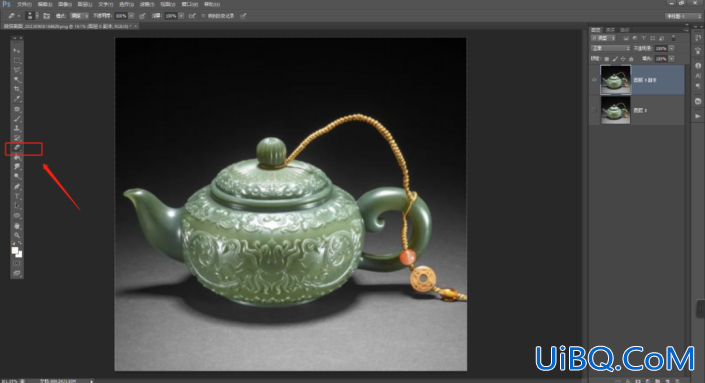Image resolution: width=705 pixels, height=383 pixels.
Task: Open the Edit menu
Action: tap(45, 4)
